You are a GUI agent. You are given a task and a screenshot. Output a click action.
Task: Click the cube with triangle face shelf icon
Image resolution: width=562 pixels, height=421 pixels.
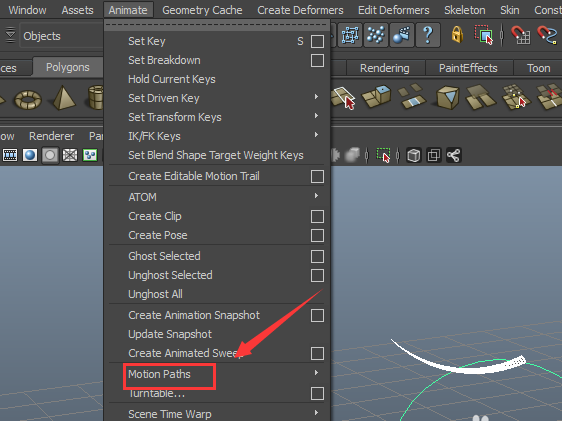(x=447, y=97)
